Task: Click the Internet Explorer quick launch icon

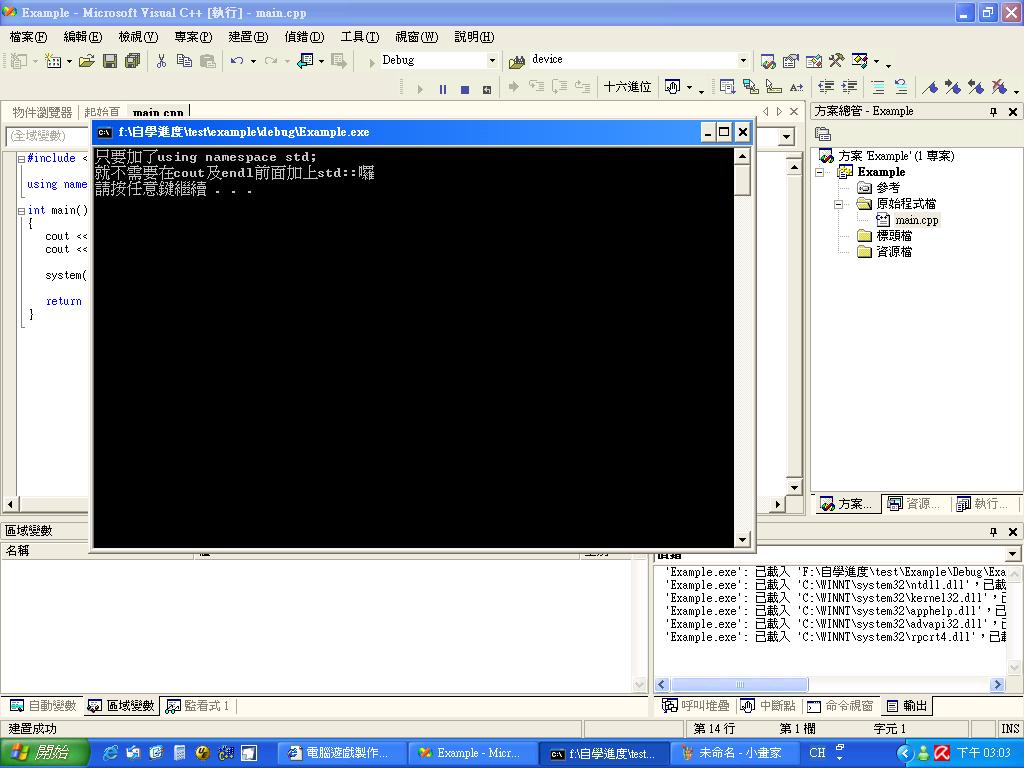Action: tap(110, 753)
